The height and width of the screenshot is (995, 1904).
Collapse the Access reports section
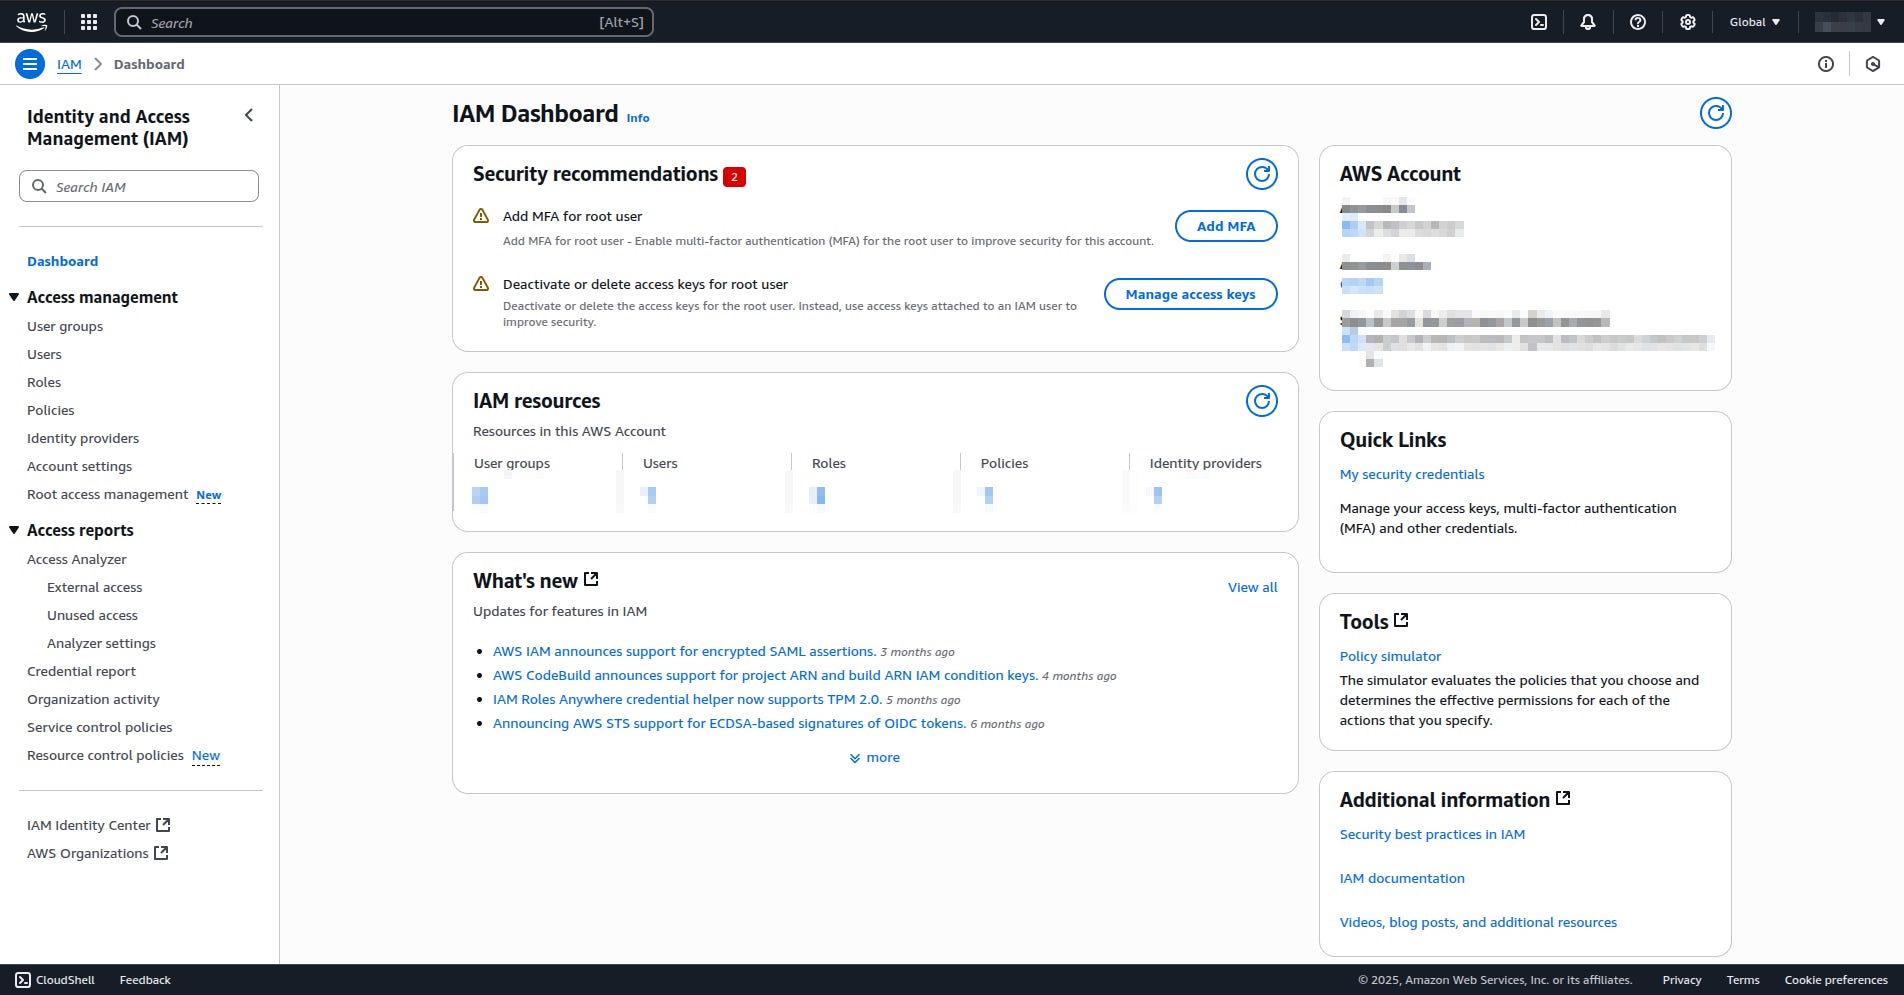[13, 530]
